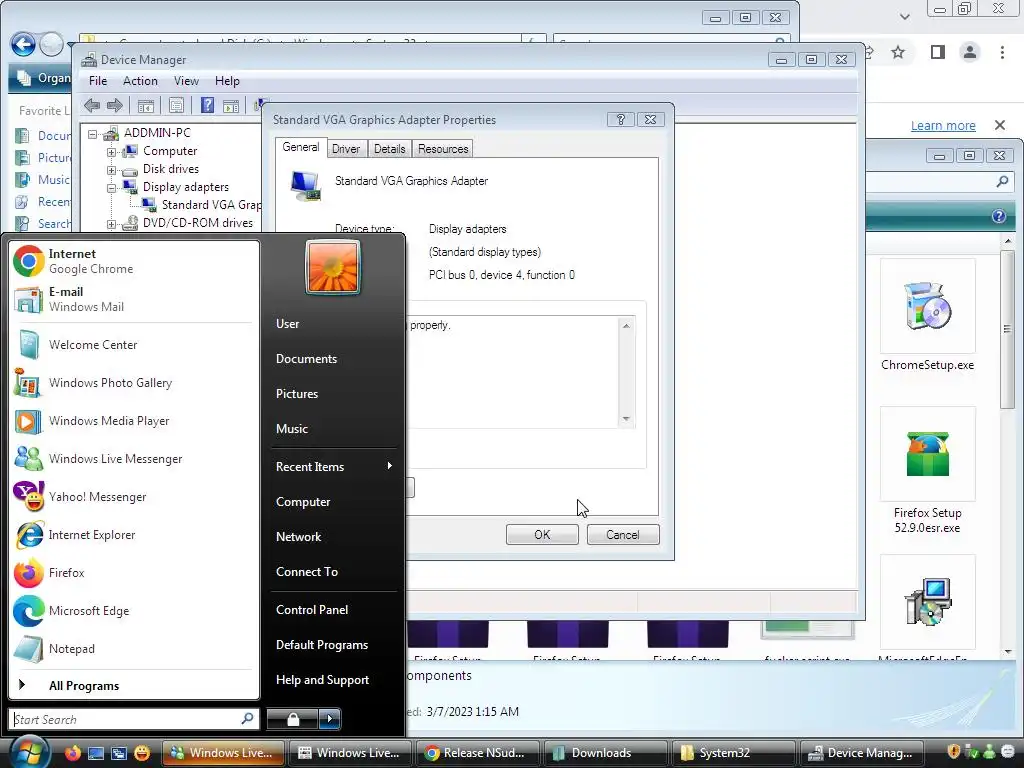
Task: Click Show/Hide action pane toolbar icon
Action: (x=231, y=105)
